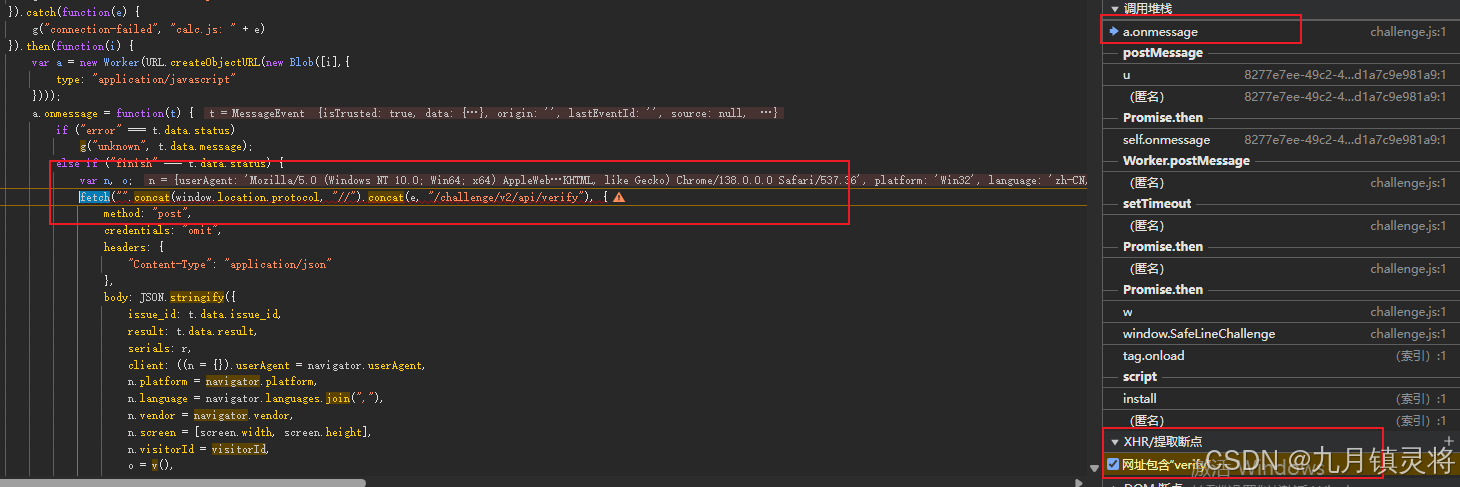Click the "Content-Type": "application/json" line
The image size is (1460, 487).
(230, 264)
